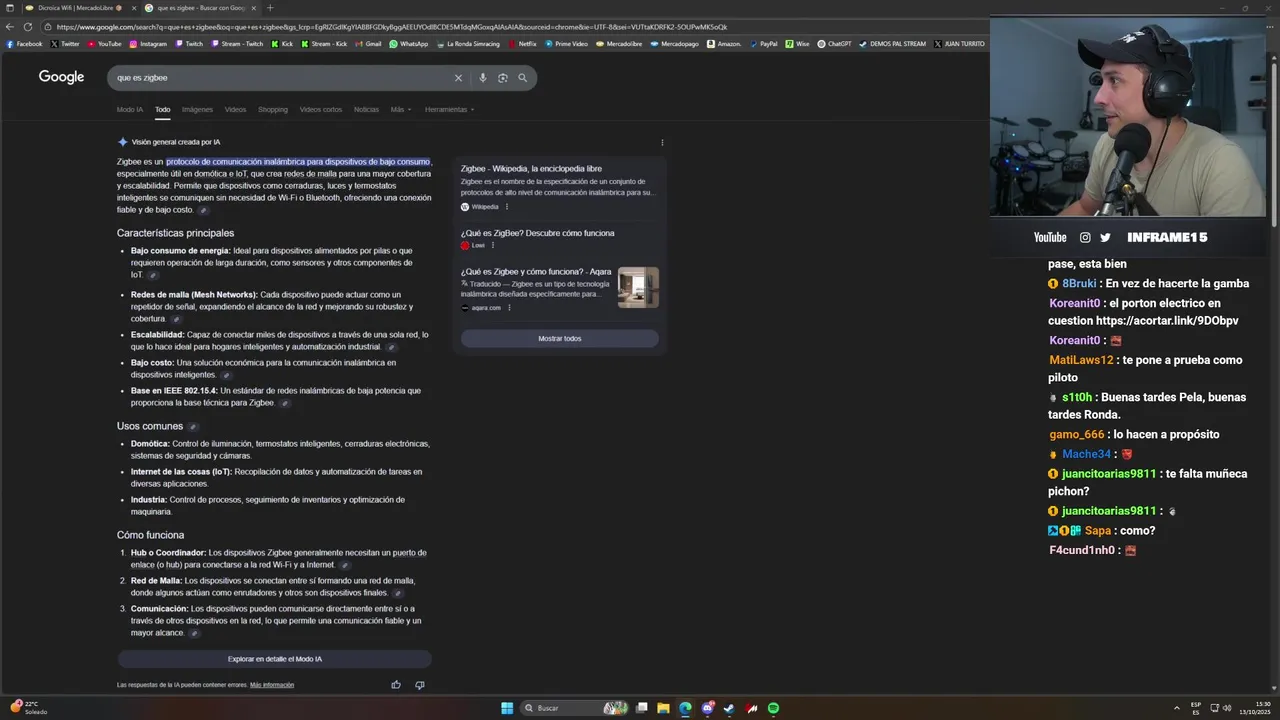
Task: Open the 'La Ronda Simracing' bookmark
Action: coord(468,44)
